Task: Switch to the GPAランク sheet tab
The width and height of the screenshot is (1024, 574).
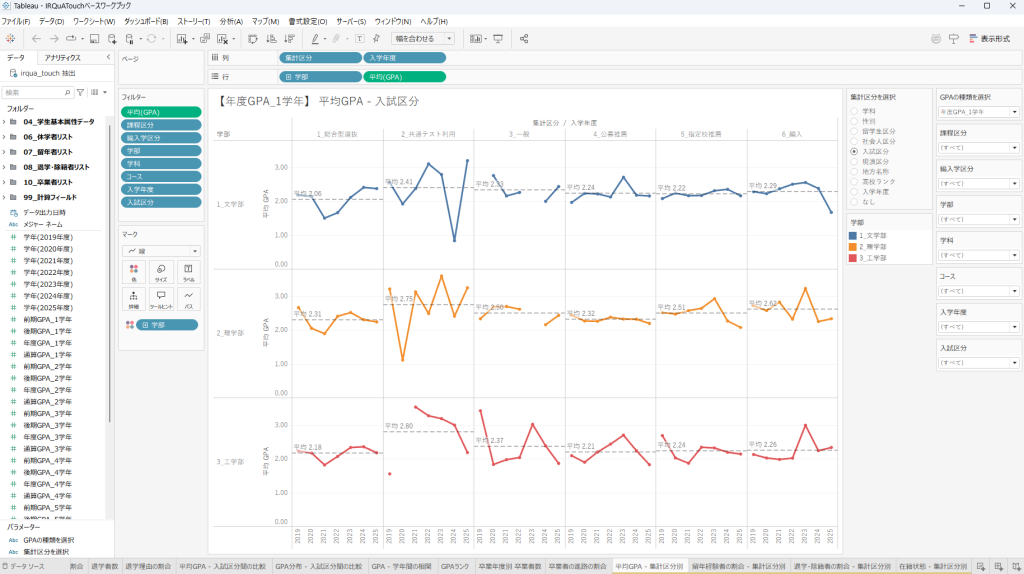Action: (455, 566)
